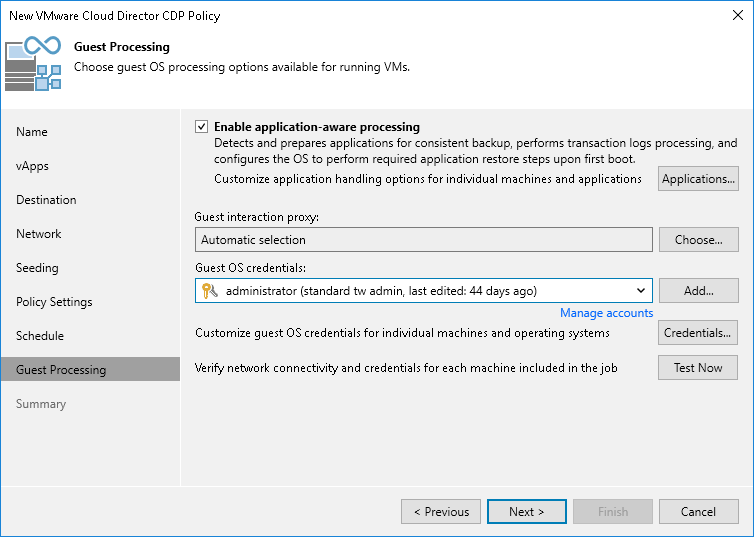
Task: Click 'Customize application handling options' text
Action: click(428, 179)
